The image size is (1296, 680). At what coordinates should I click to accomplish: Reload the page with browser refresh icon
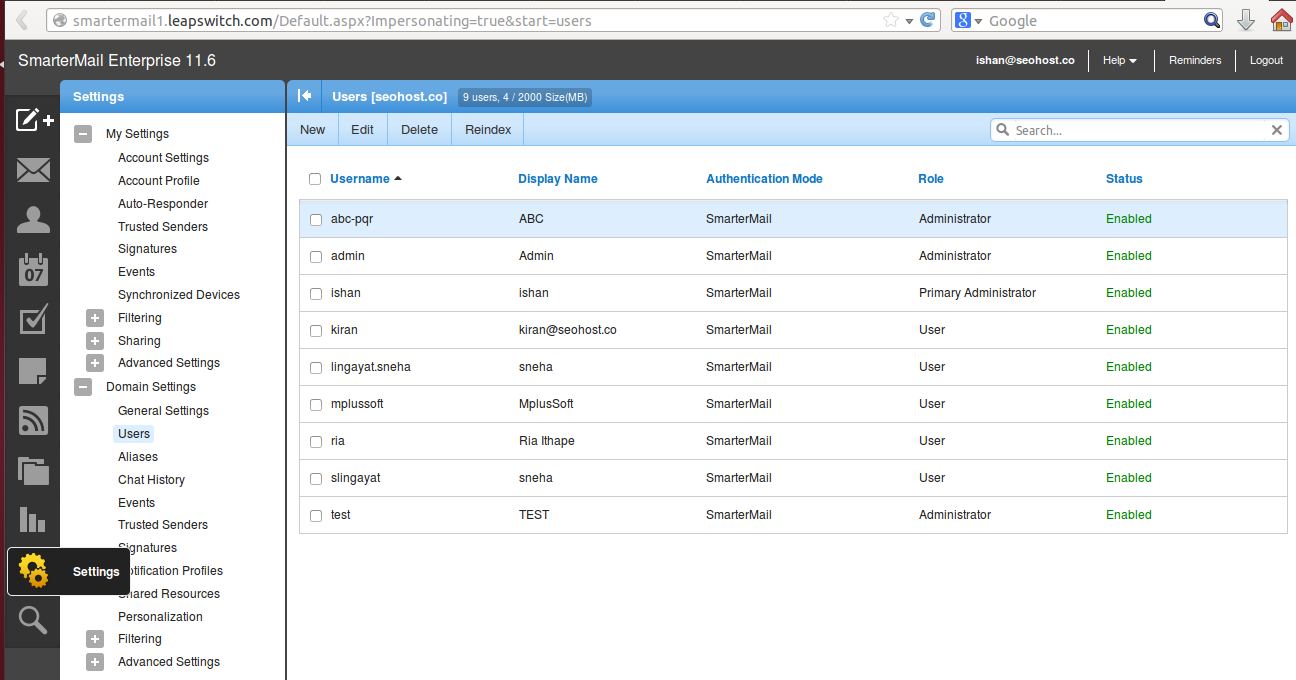click(x=928, y=20)
